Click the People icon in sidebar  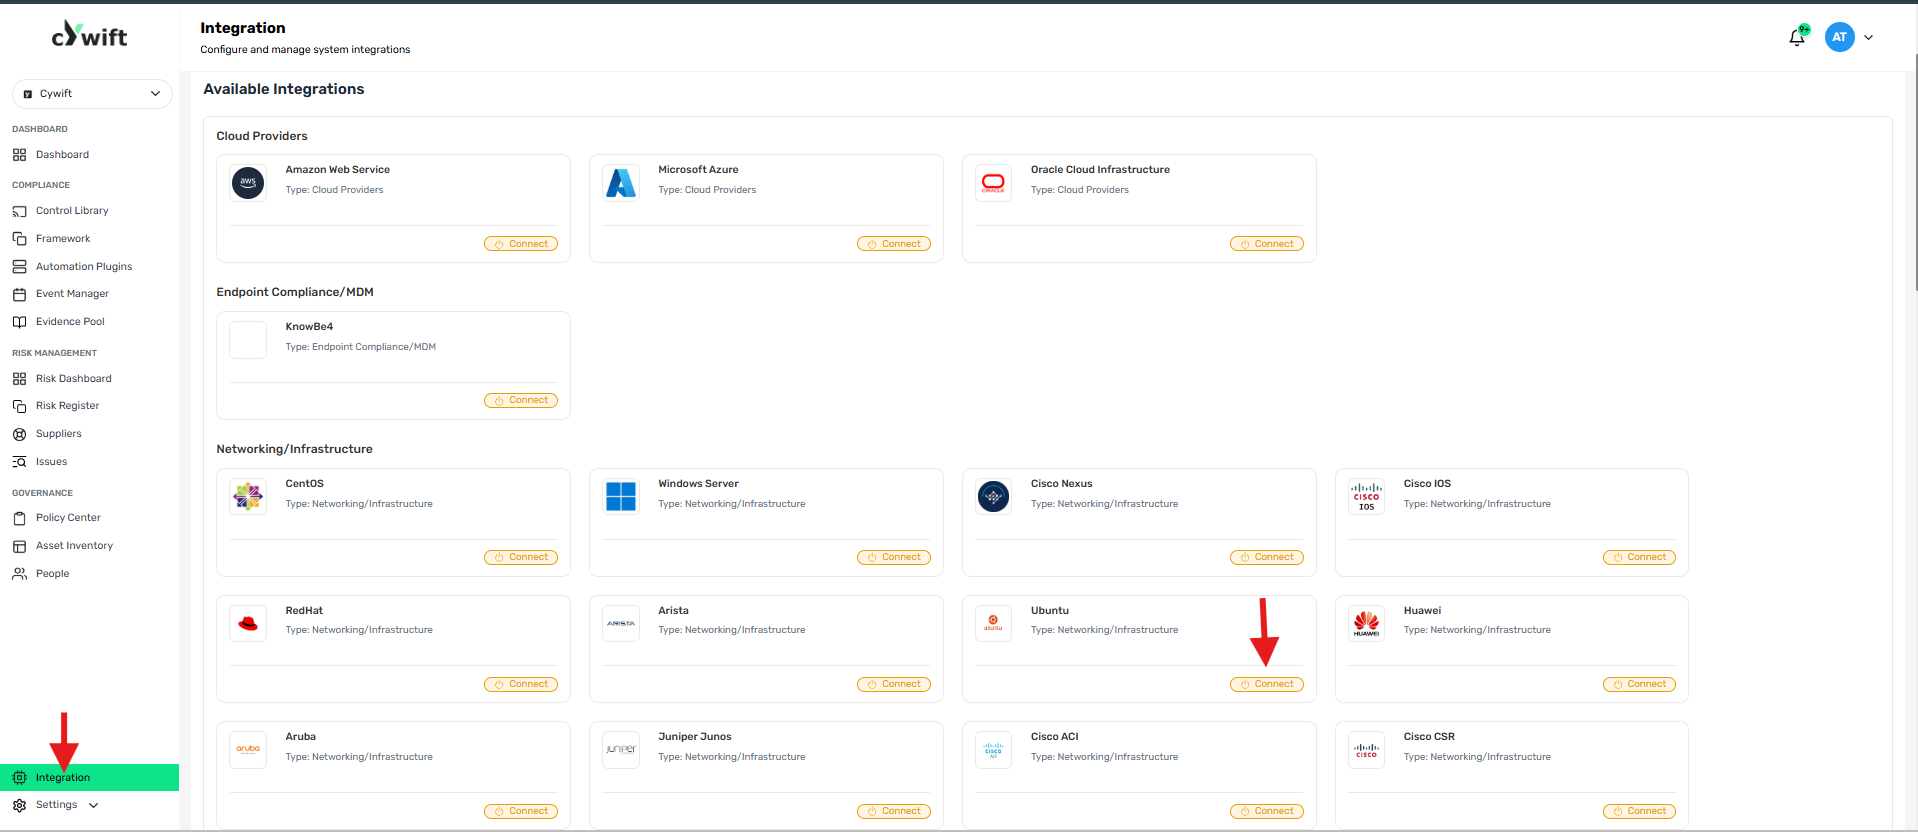(19, 574)
